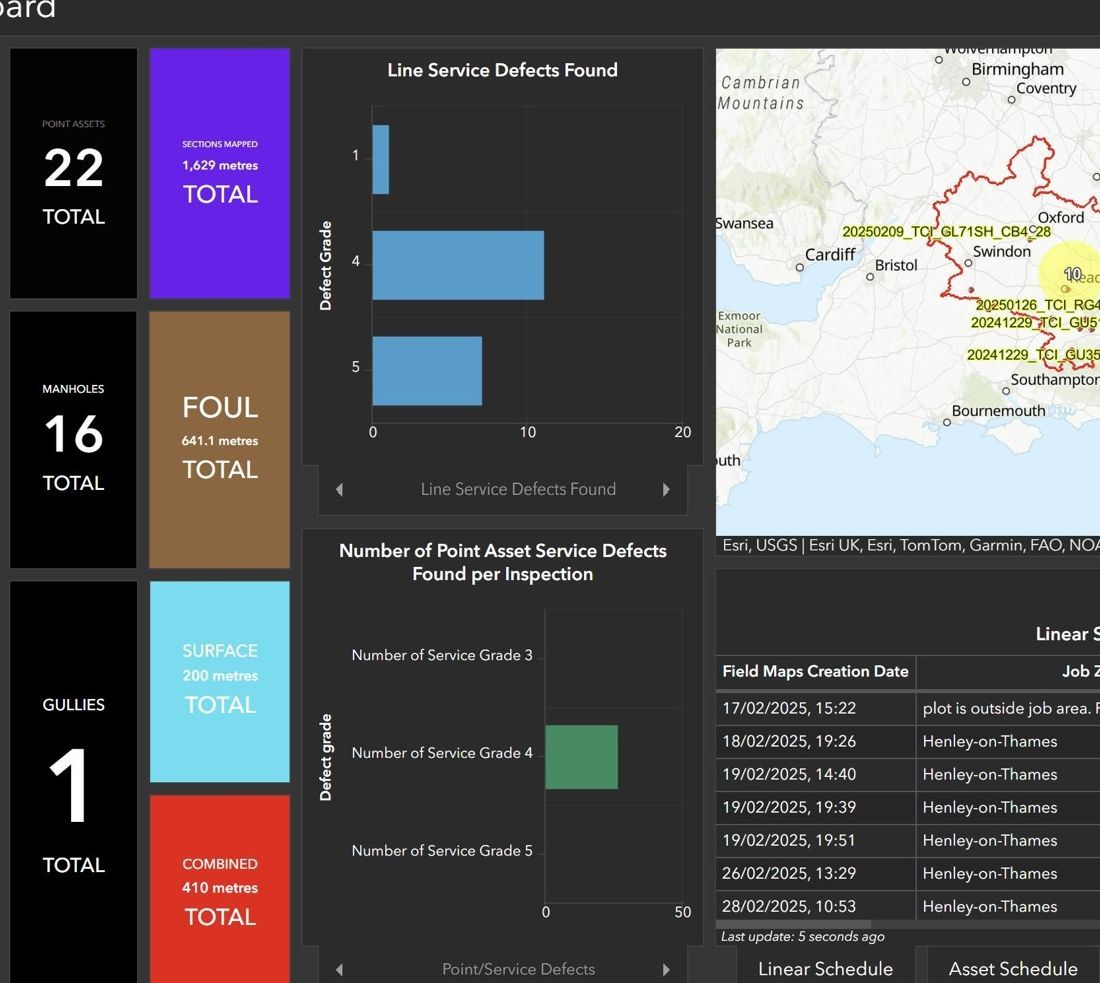This screenshot has height=983, width=1100.
Task: Click the Field Maps Creation Date column header
Action: [815, 671]
